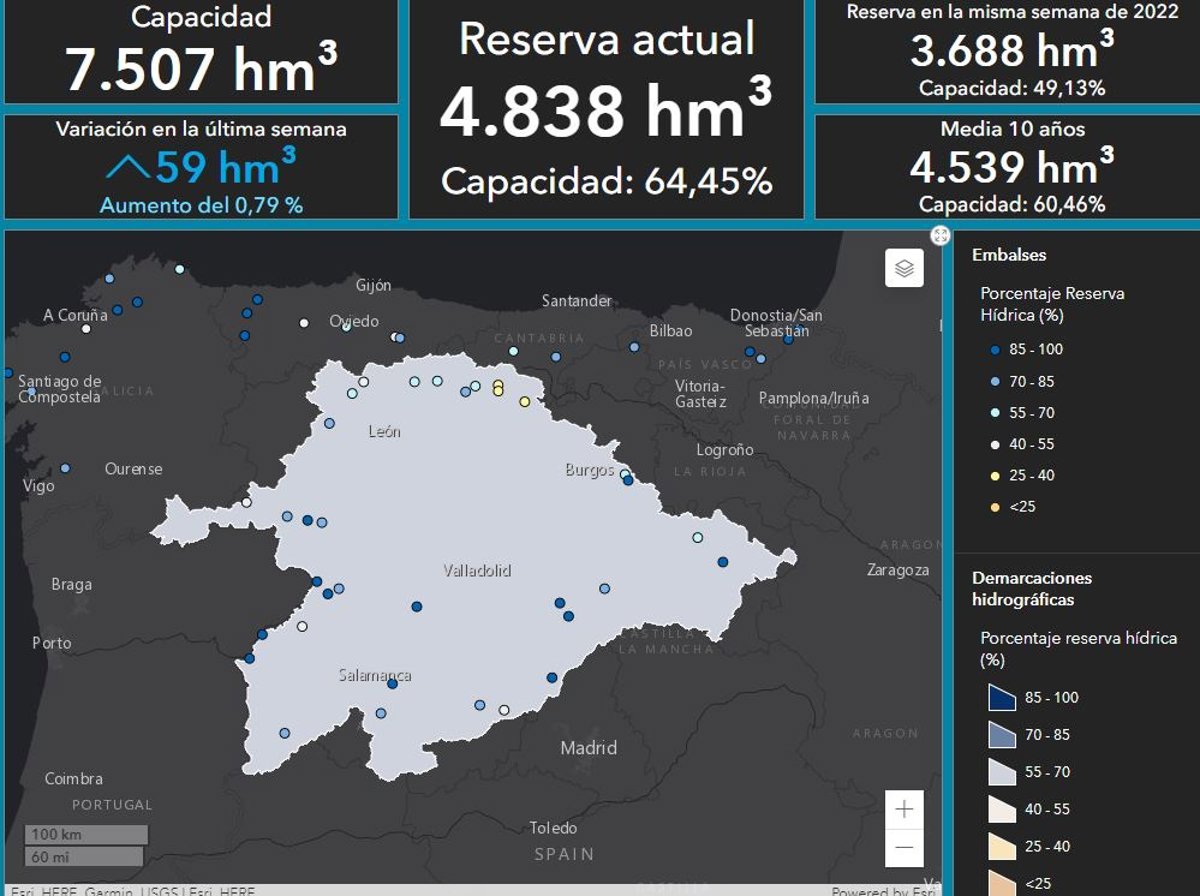
Task: Click the Valladolid label on the map
Action: (477, 571)
